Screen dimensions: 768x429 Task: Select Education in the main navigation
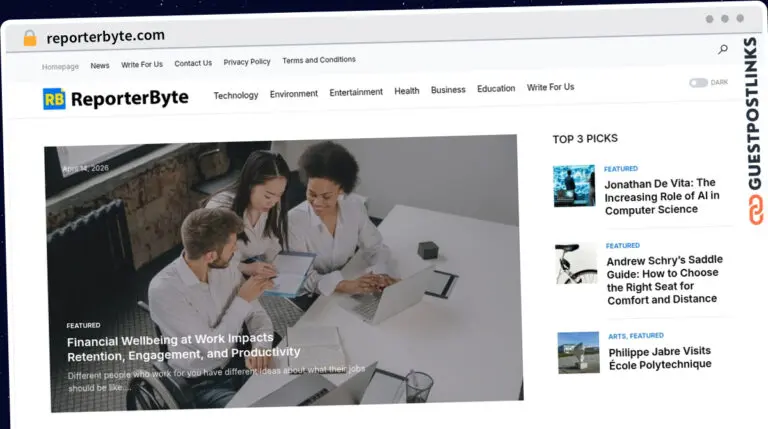496,89
